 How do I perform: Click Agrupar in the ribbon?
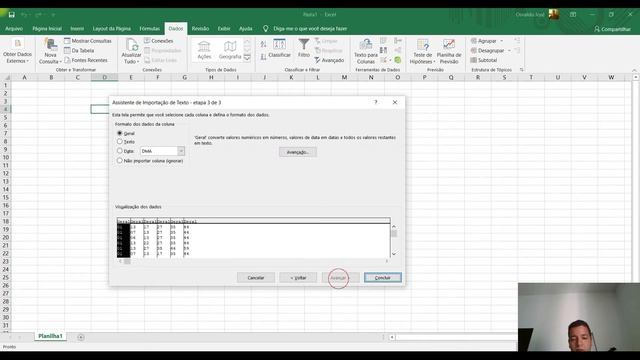tap(484, 41)
